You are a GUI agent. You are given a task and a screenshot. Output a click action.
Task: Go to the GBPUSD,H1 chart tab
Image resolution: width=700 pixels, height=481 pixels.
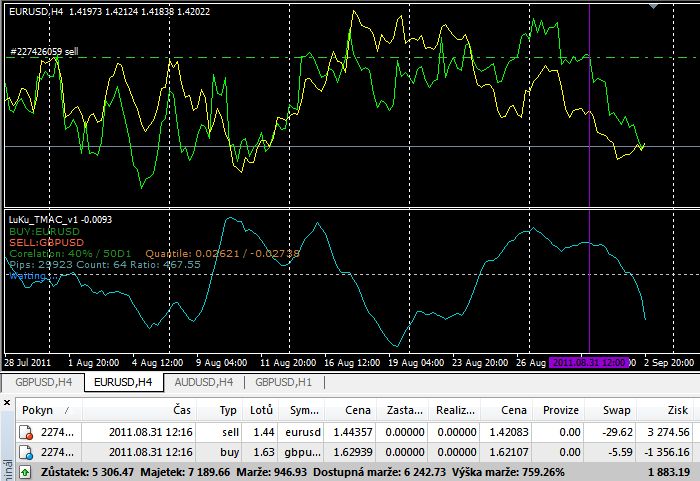[284, 382]
